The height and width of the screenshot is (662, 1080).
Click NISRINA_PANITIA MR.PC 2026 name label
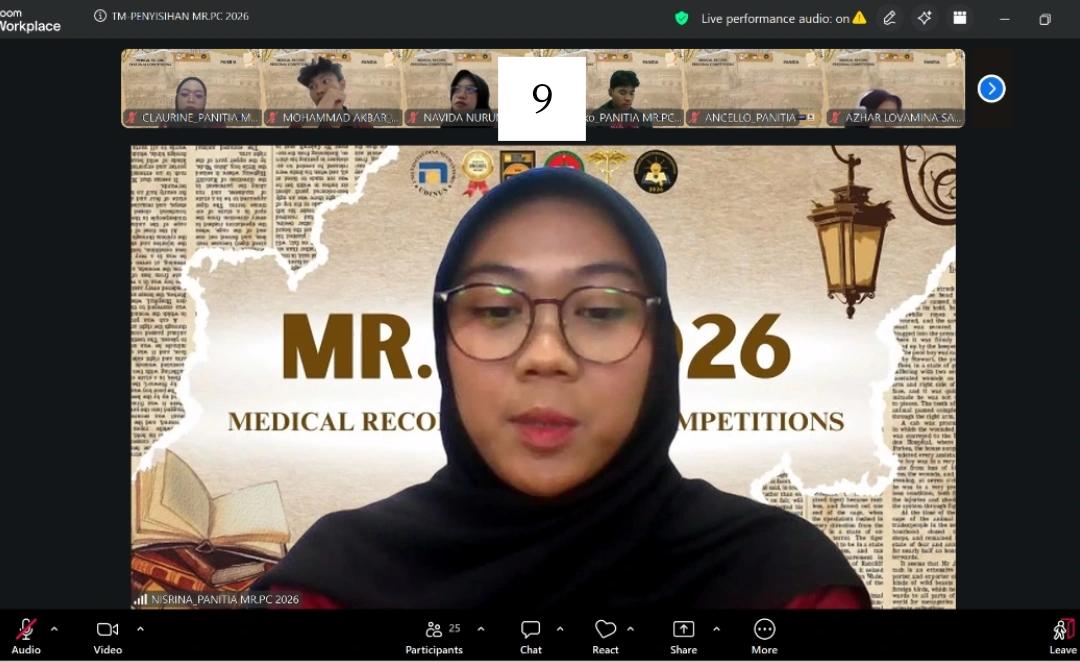click(x=225, y=599)
